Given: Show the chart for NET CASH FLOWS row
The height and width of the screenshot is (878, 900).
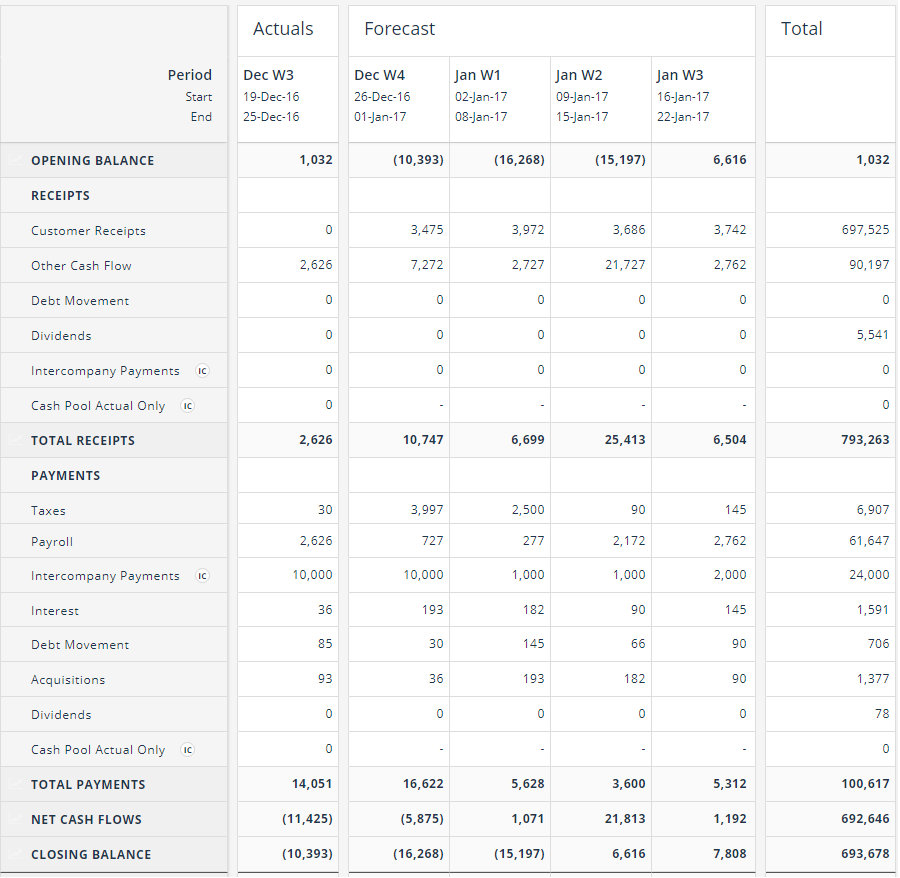Looking at the screenshot, I should coord(13,819).
